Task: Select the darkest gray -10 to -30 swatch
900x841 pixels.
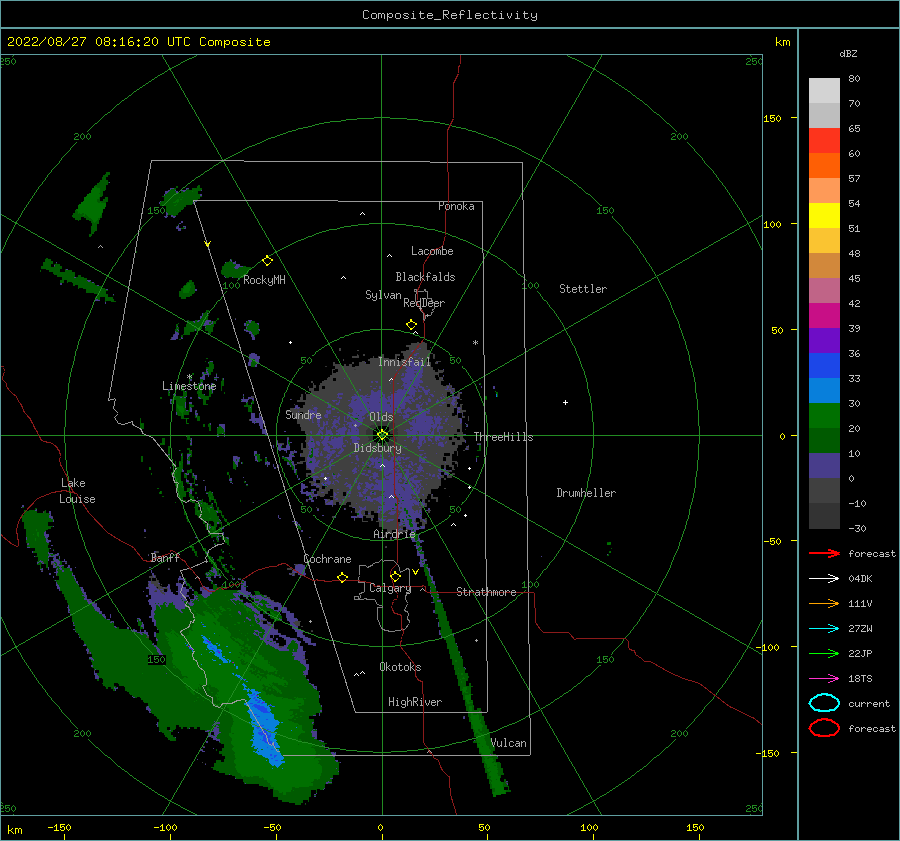Action: tap(824, 515)
